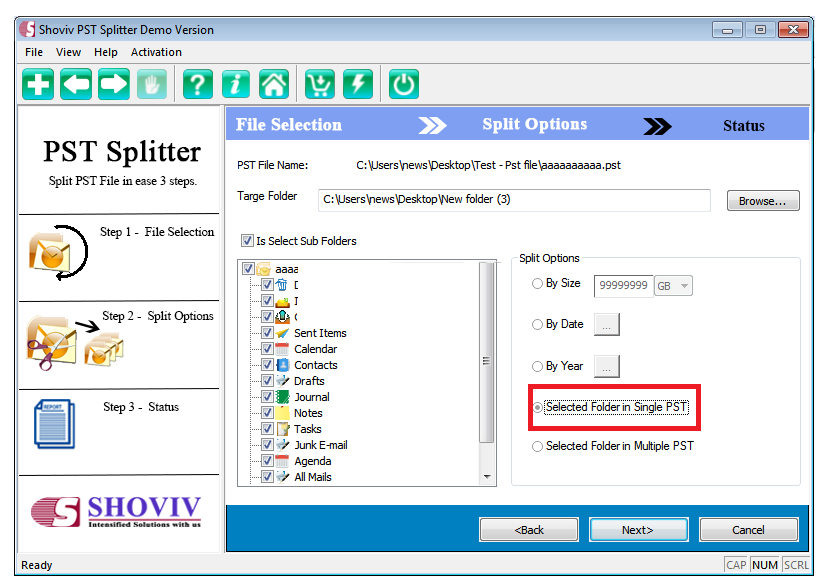Click the forward arrow toolbar icon
819x579 pixels.
click(x=113, y=84)
